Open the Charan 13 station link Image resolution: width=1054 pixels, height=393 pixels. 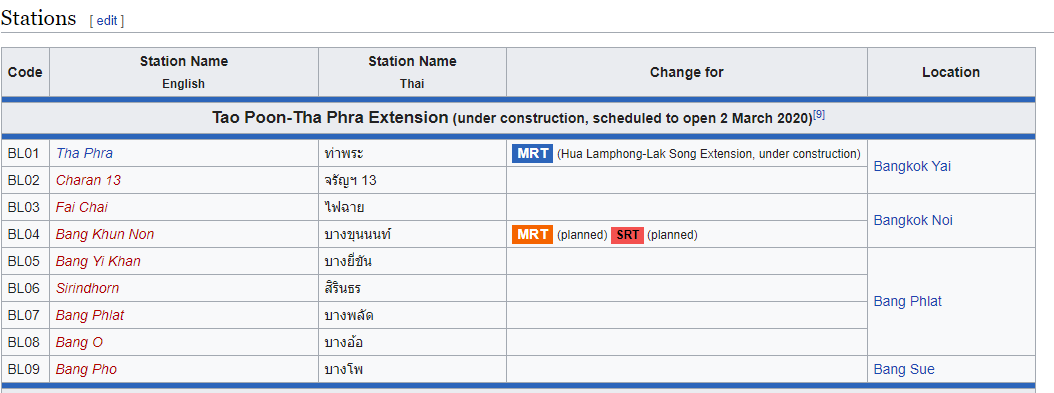(x=88, y=180)
